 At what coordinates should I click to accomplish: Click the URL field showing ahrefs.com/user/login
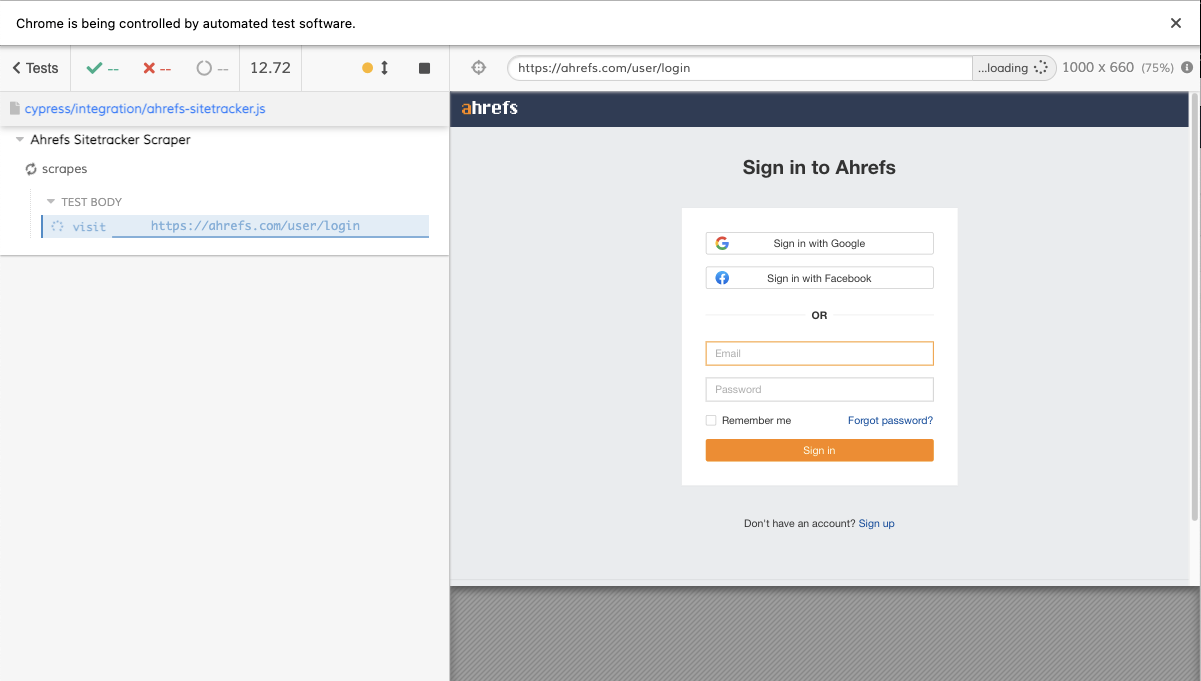740,68
